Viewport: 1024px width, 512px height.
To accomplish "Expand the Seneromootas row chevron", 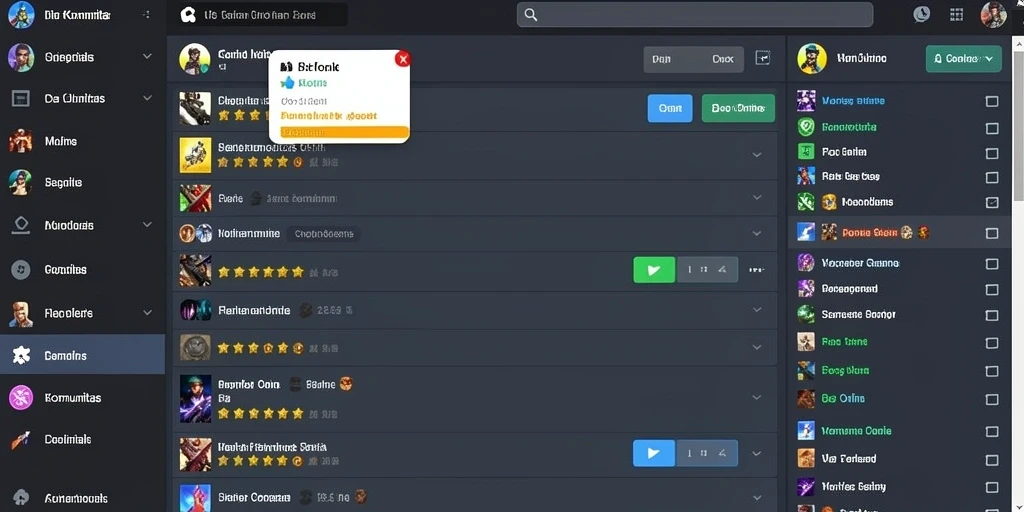I will (757, 155).
